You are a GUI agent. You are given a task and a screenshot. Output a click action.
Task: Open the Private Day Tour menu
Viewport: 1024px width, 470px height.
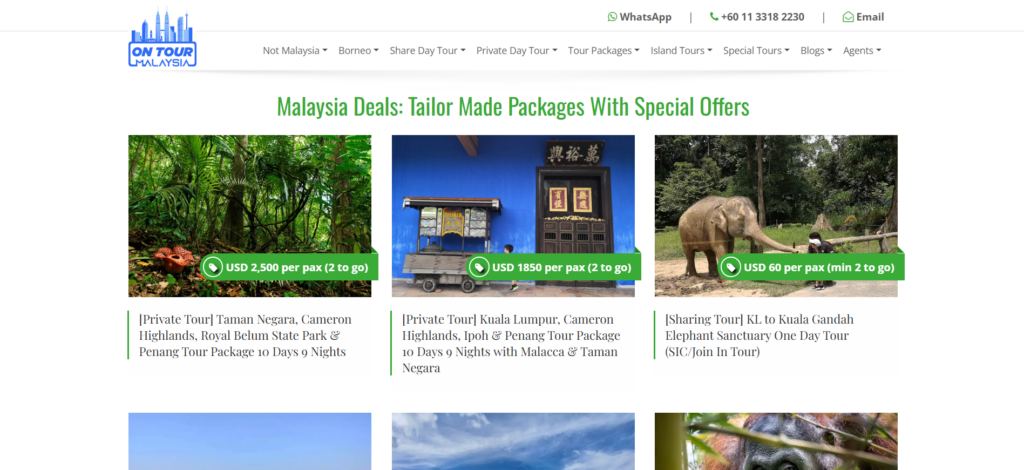click(x=517, y=50)
